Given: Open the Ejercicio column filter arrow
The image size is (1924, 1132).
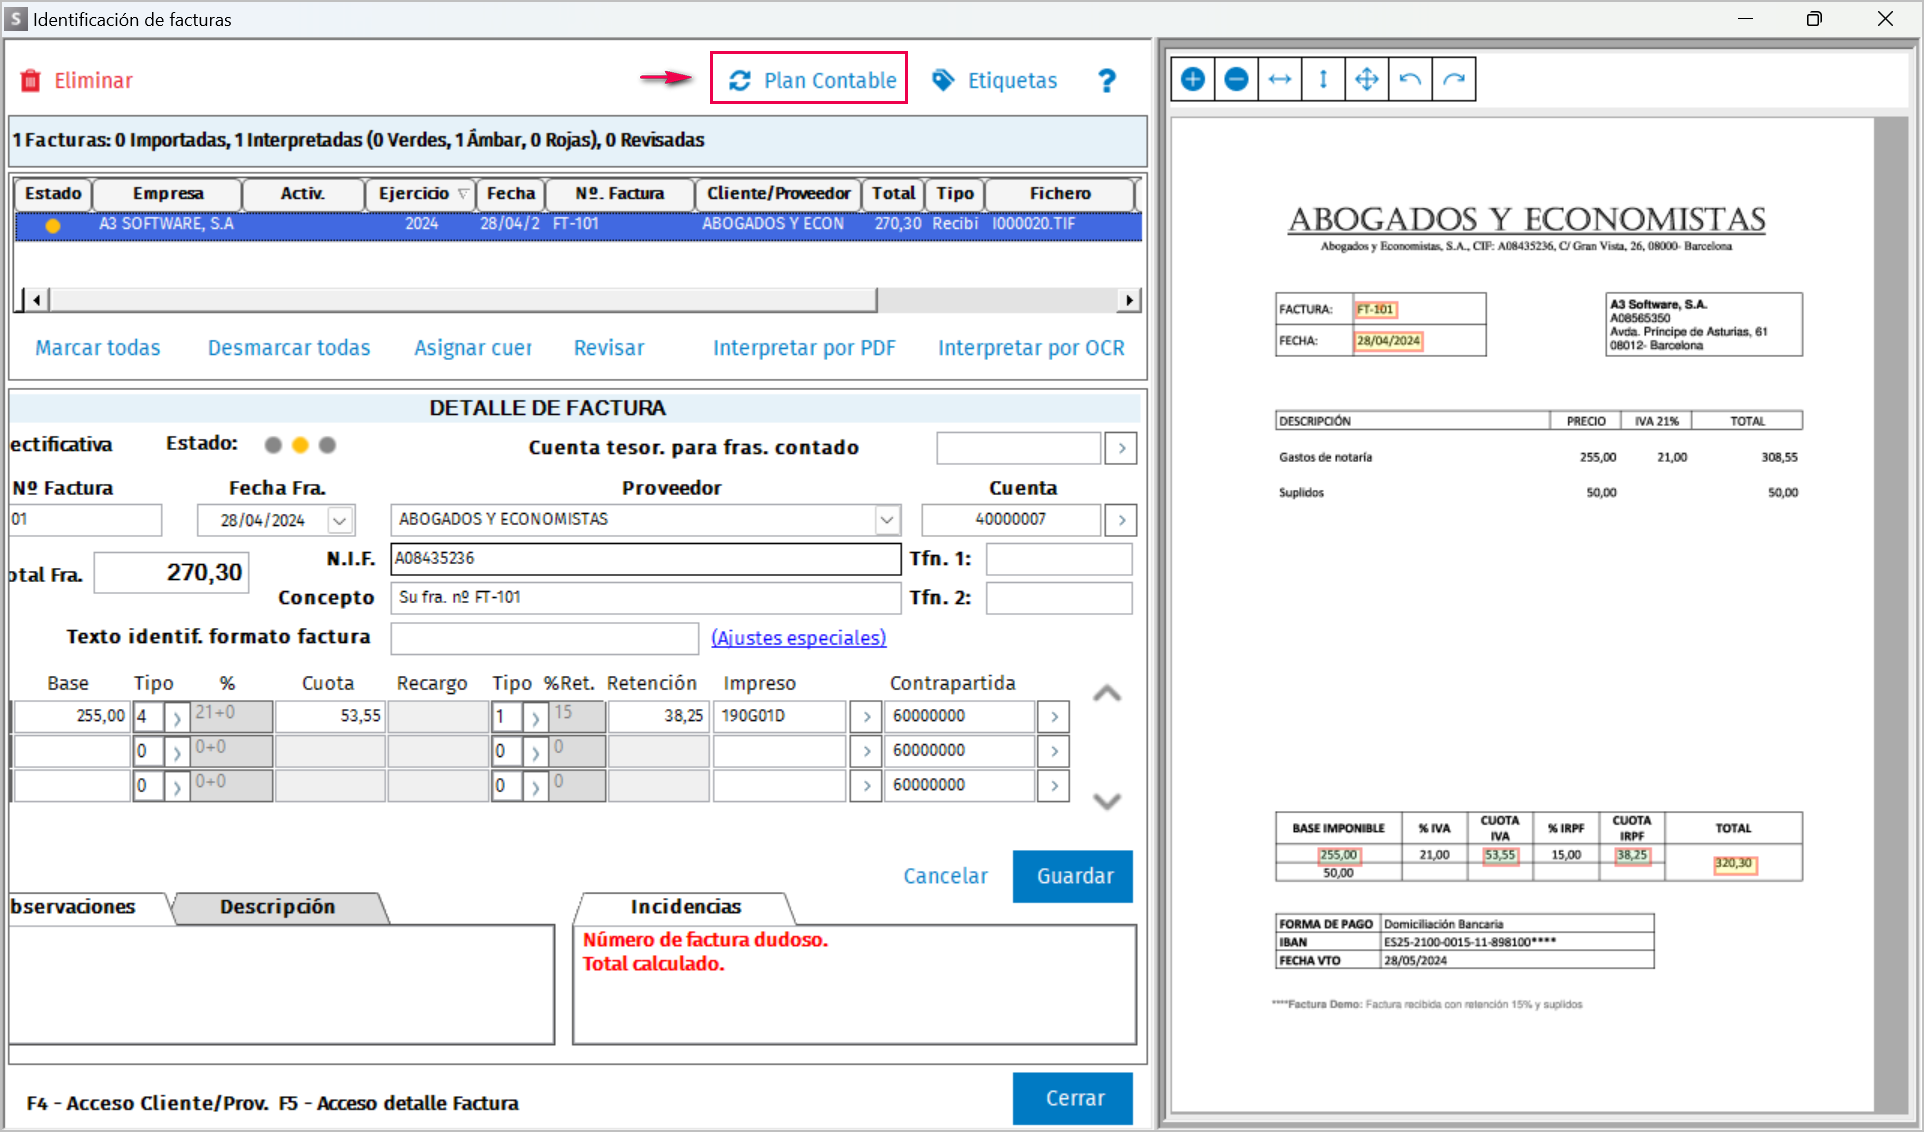Looking at the screenshot, I should 463,194.
